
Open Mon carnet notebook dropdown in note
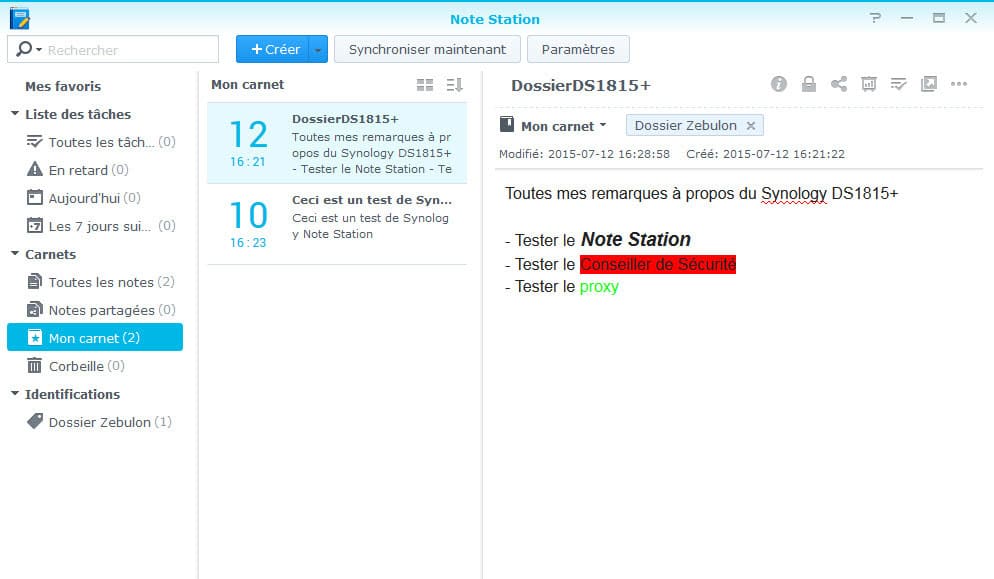(603, 125)
